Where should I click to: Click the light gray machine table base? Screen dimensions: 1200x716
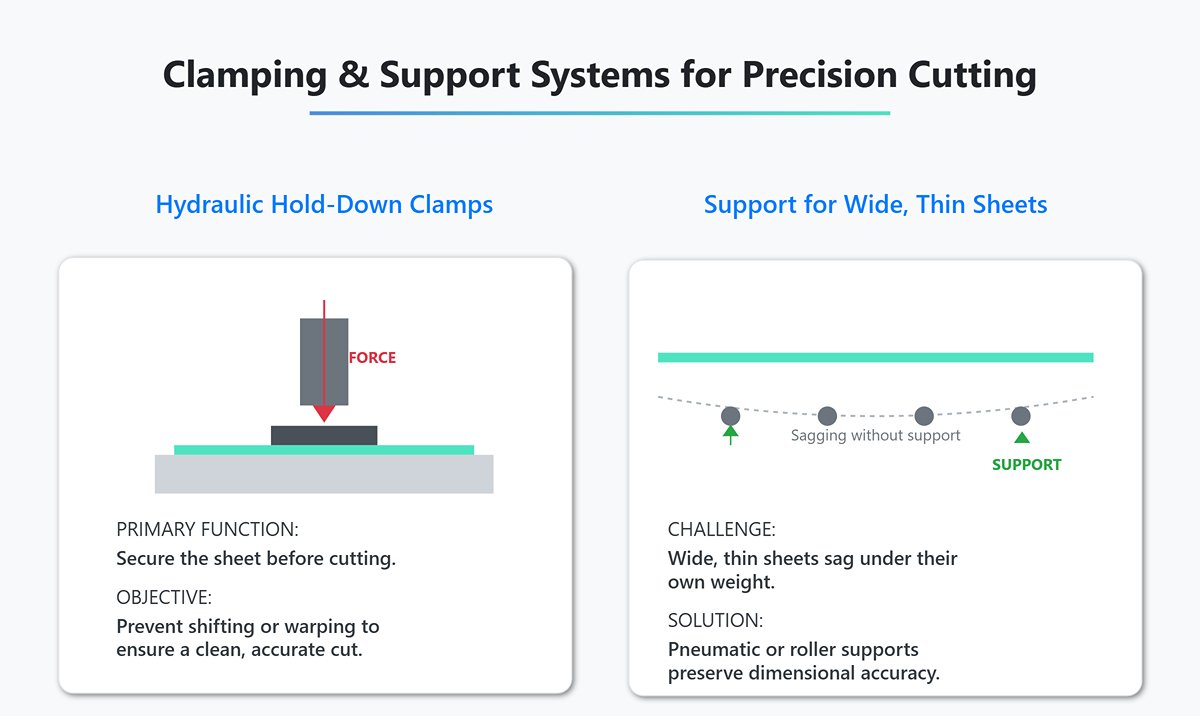[x=324, y=474]
